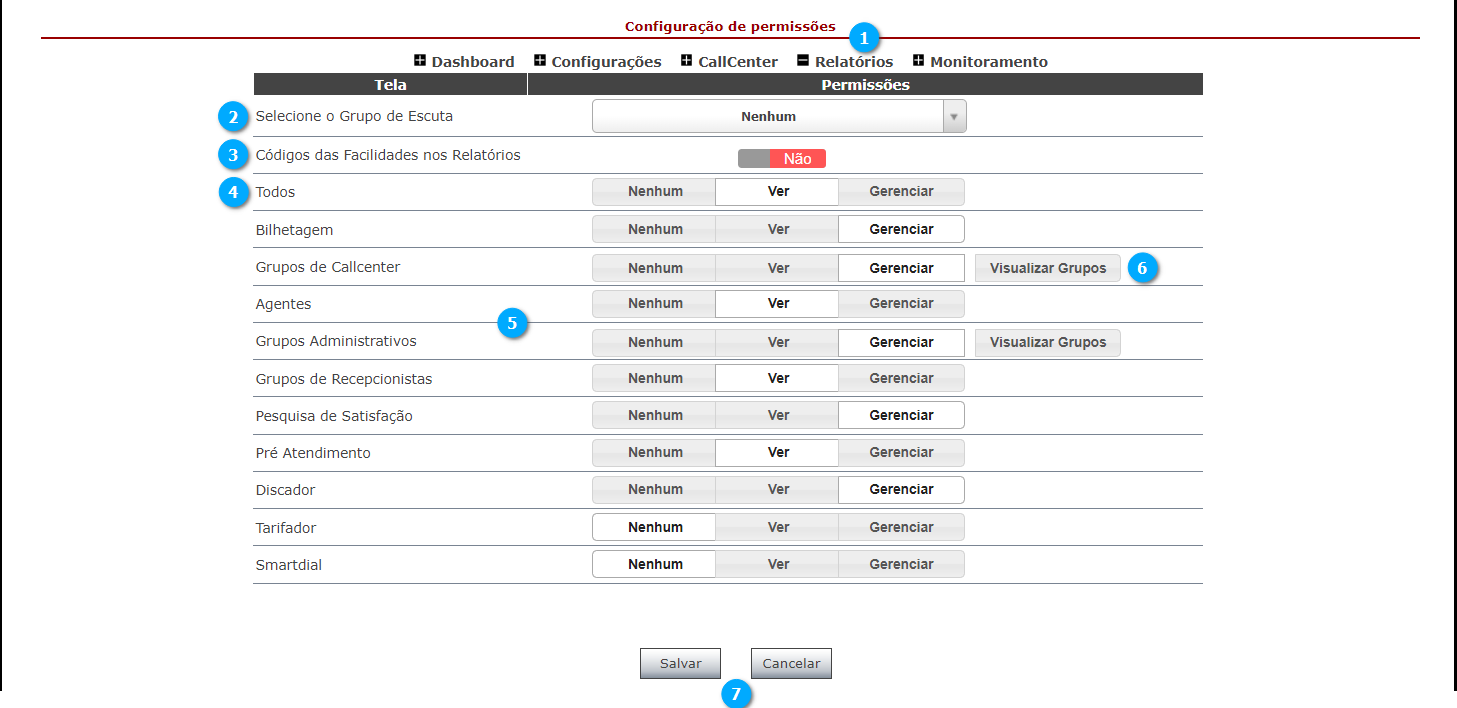
Task: Open the Monitoramento permissions tab
Action: (x=989, y=62)
